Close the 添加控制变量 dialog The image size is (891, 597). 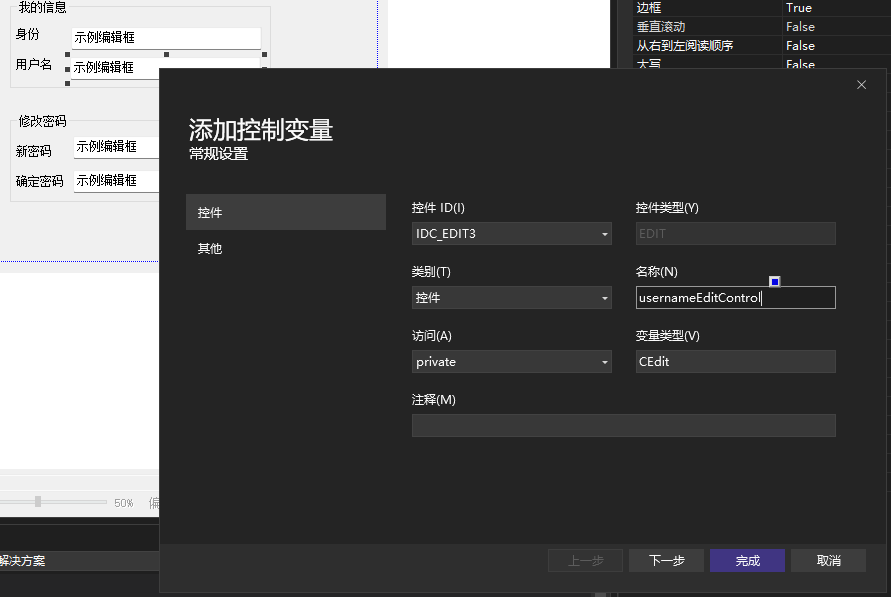(861, 85)
